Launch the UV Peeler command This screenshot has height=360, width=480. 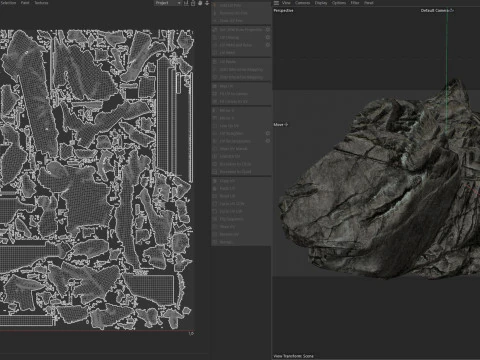241,62
